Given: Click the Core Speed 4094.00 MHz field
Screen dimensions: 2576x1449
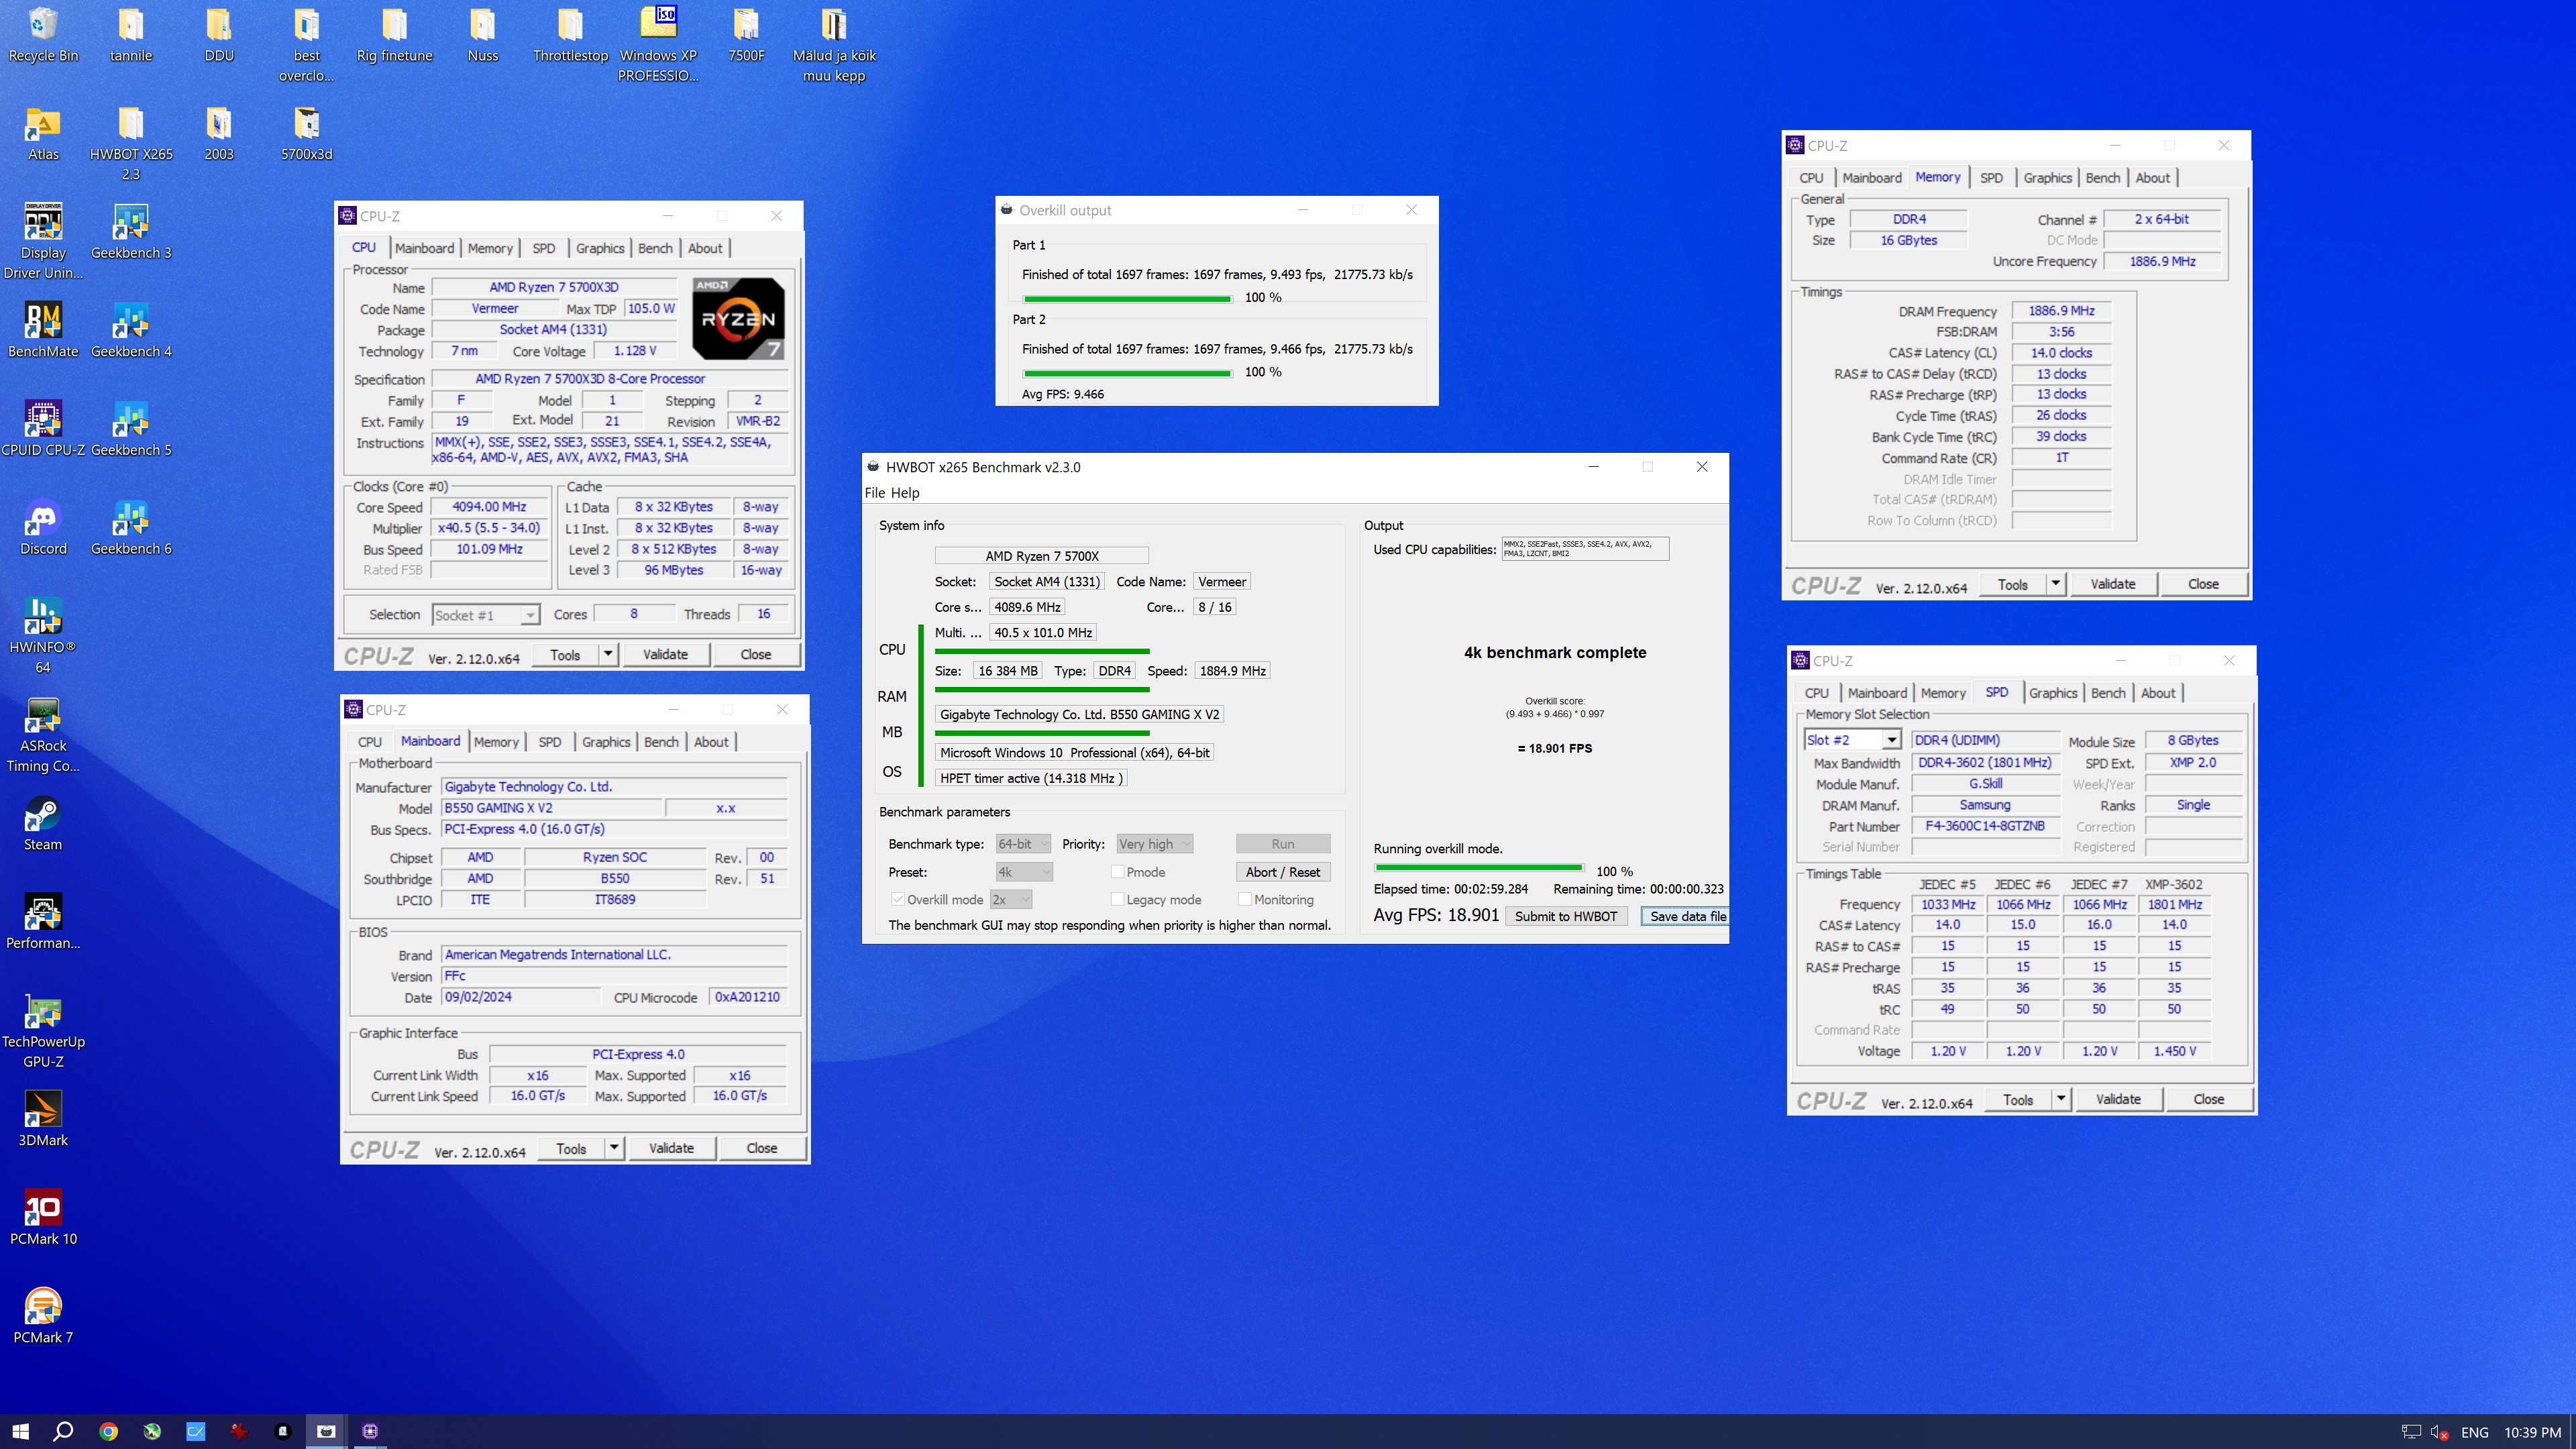Looking at the screenshot, I should tap(489, 507).
